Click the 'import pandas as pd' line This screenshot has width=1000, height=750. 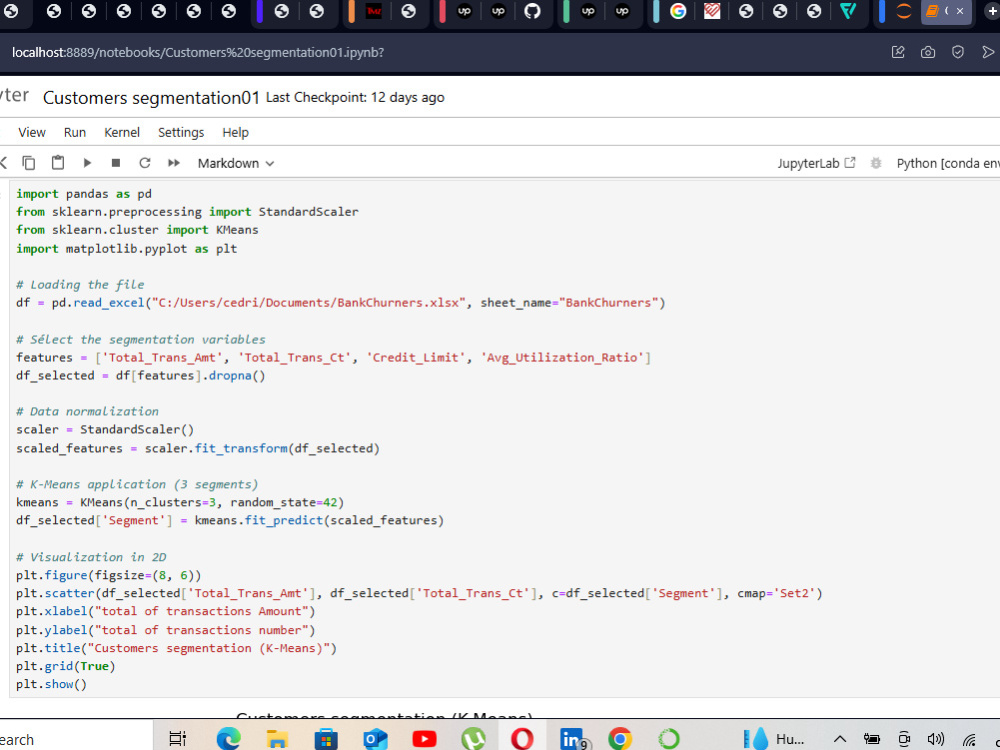tap(84, 193)
